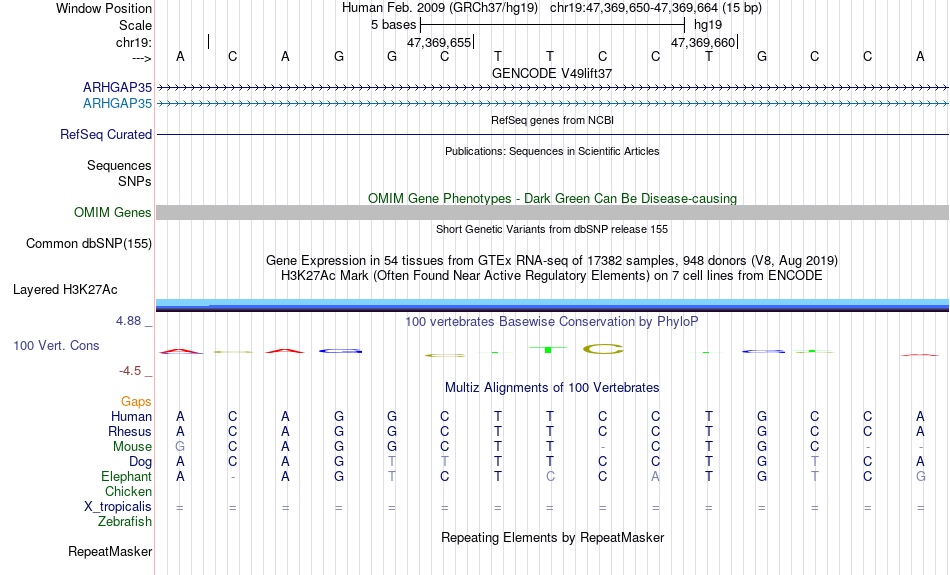Select the Elephant species row label

pos(127,476)
